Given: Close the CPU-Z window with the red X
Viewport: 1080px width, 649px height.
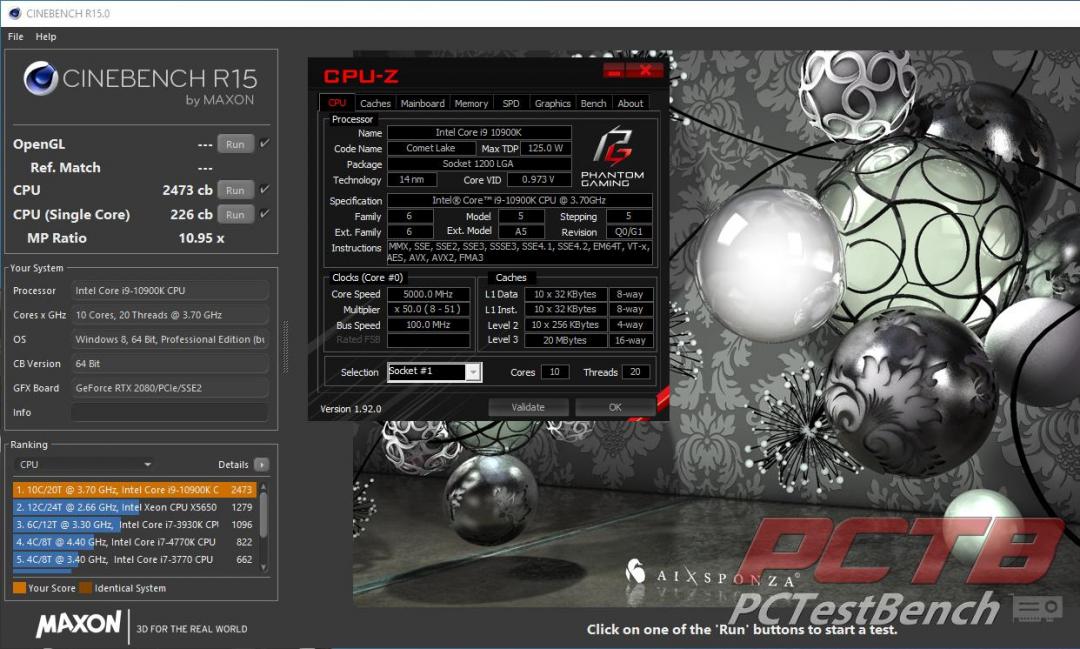Looking at the screenshot, I should pos(645,70).
